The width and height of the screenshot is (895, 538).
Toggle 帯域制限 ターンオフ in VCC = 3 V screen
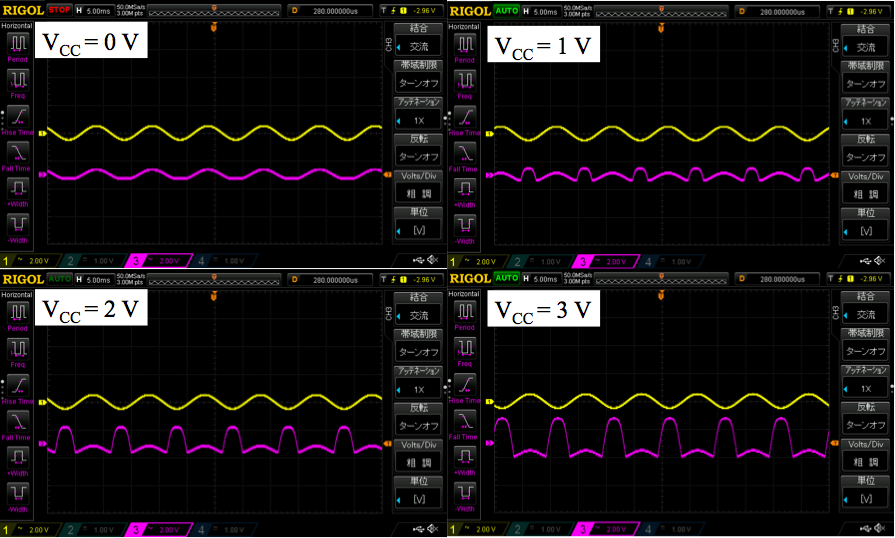[865, 345]
